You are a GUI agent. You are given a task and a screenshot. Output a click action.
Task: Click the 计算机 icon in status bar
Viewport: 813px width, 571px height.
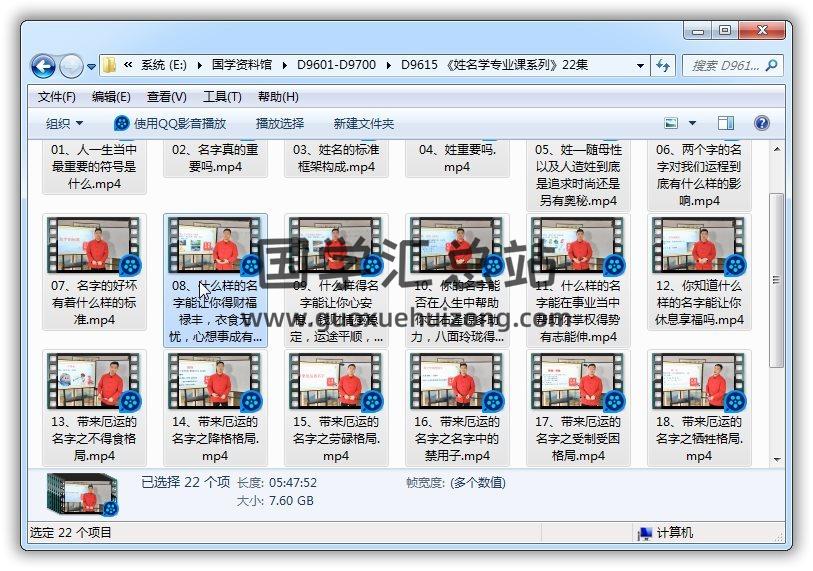(645, 533)
